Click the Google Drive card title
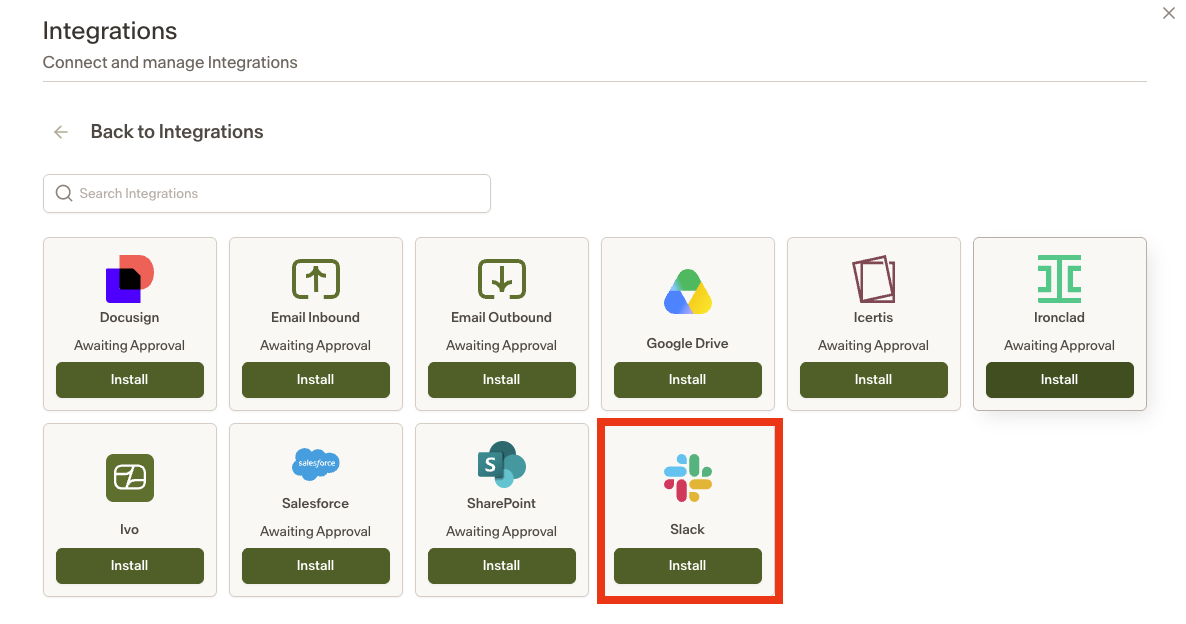The height and width of the screenshot is (624, 1186). coord(688,343)
